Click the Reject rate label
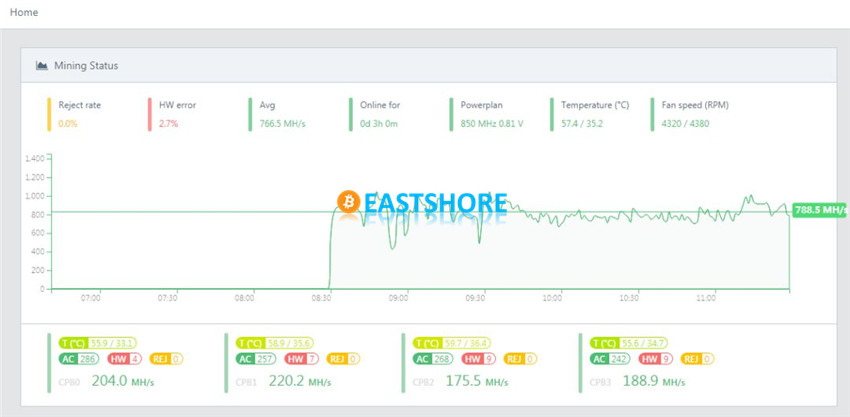 (80, 105)
